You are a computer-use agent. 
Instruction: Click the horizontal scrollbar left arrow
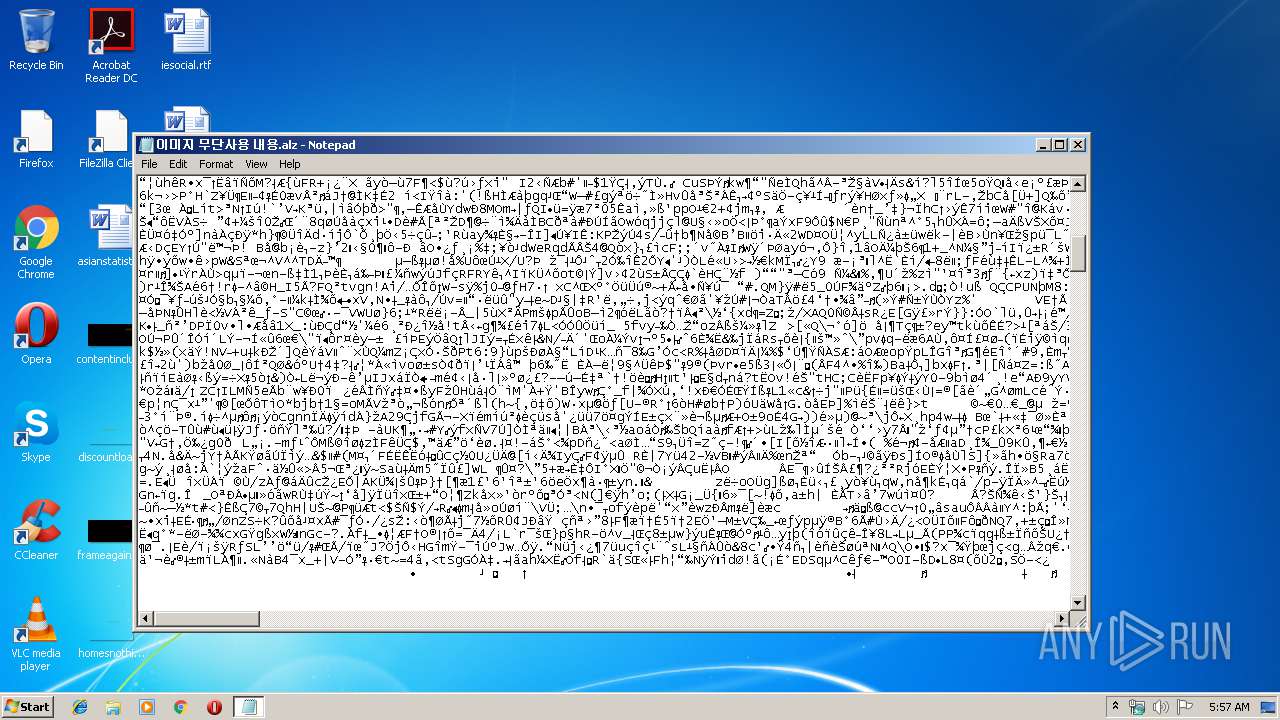tap(146, 619)
